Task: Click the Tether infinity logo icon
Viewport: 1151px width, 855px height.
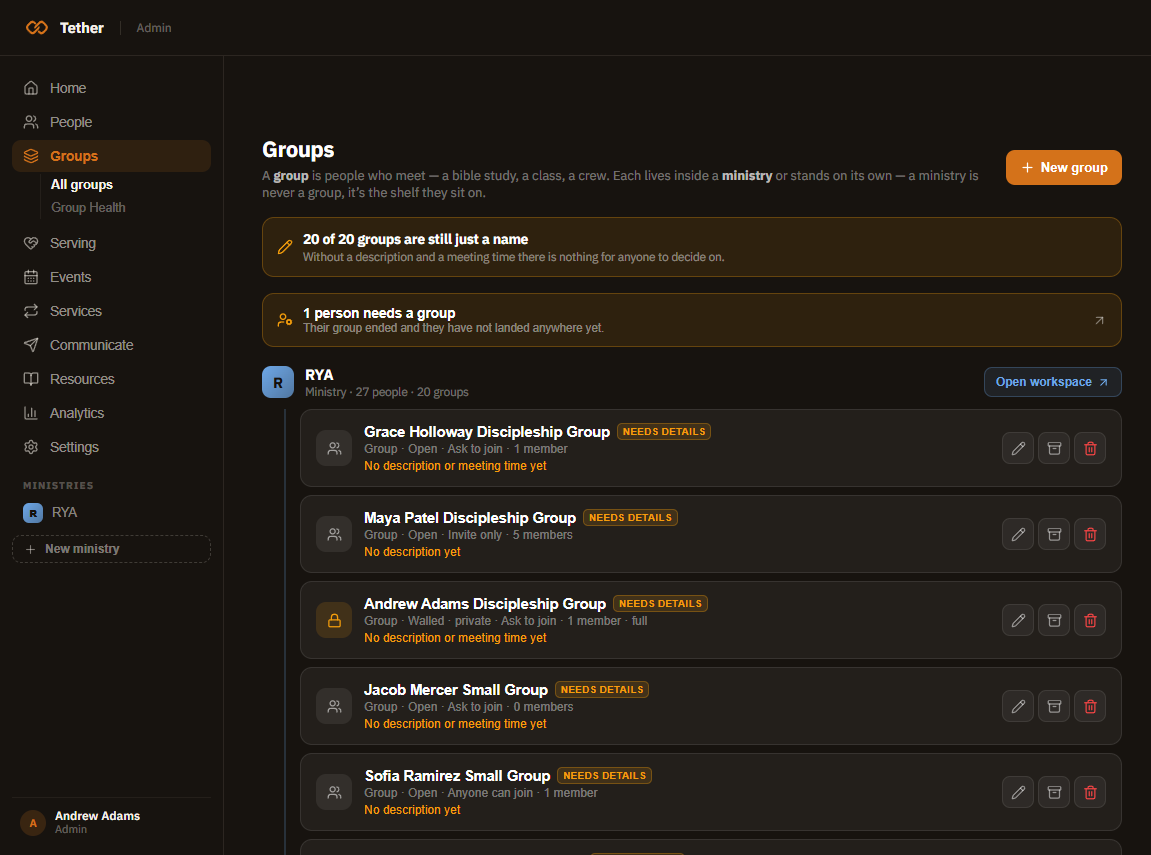Action: point(37,28)
